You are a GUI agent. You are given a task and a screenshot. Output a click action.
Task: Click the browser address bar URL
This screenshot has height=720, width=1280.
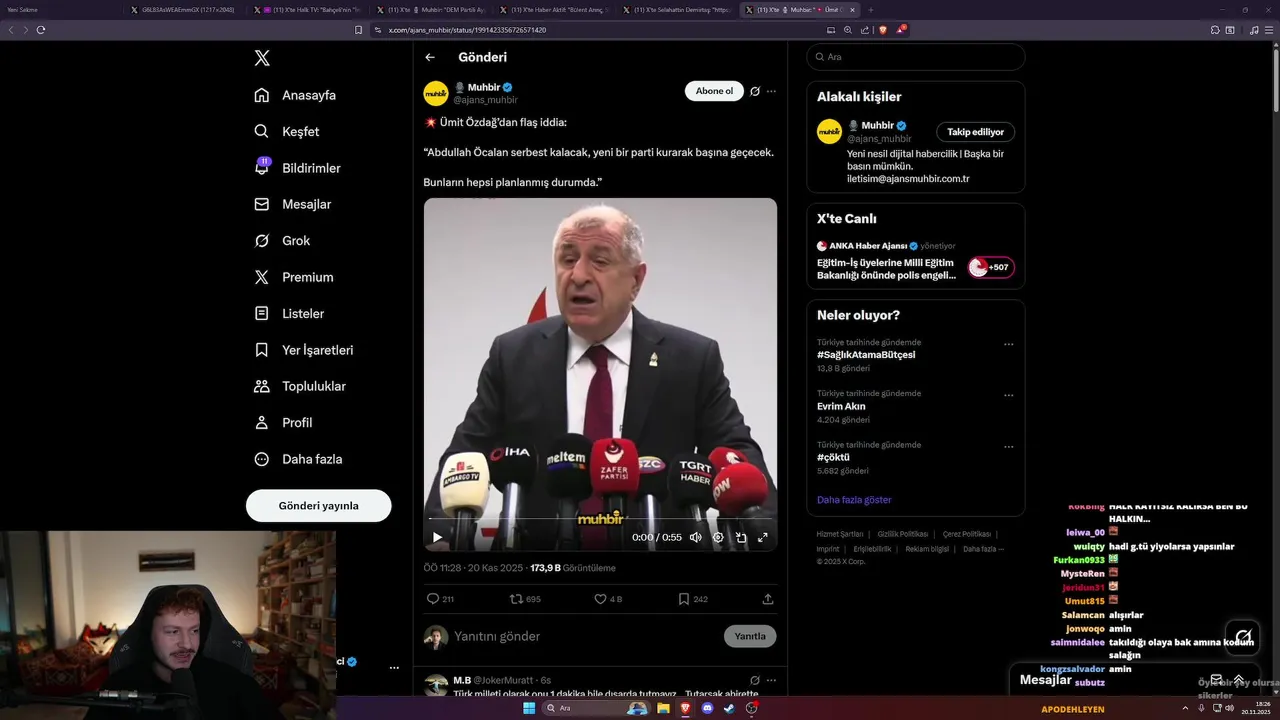[467, 30]
